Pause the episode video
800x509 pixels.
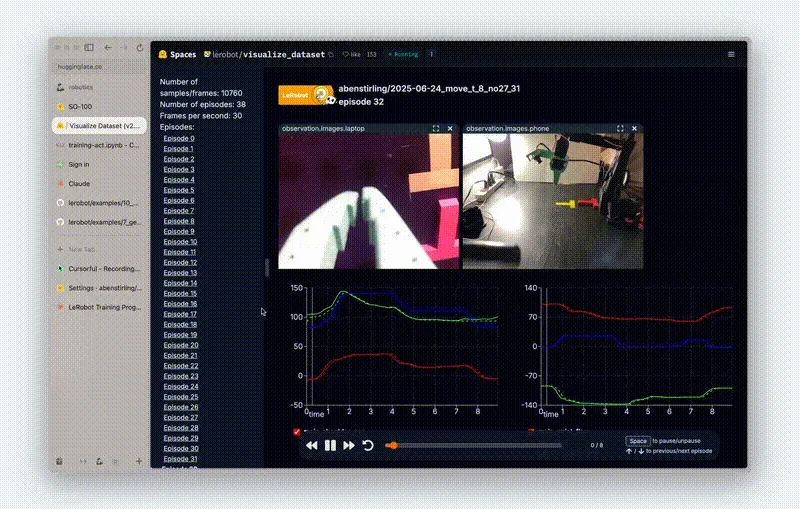coord(331,446)
